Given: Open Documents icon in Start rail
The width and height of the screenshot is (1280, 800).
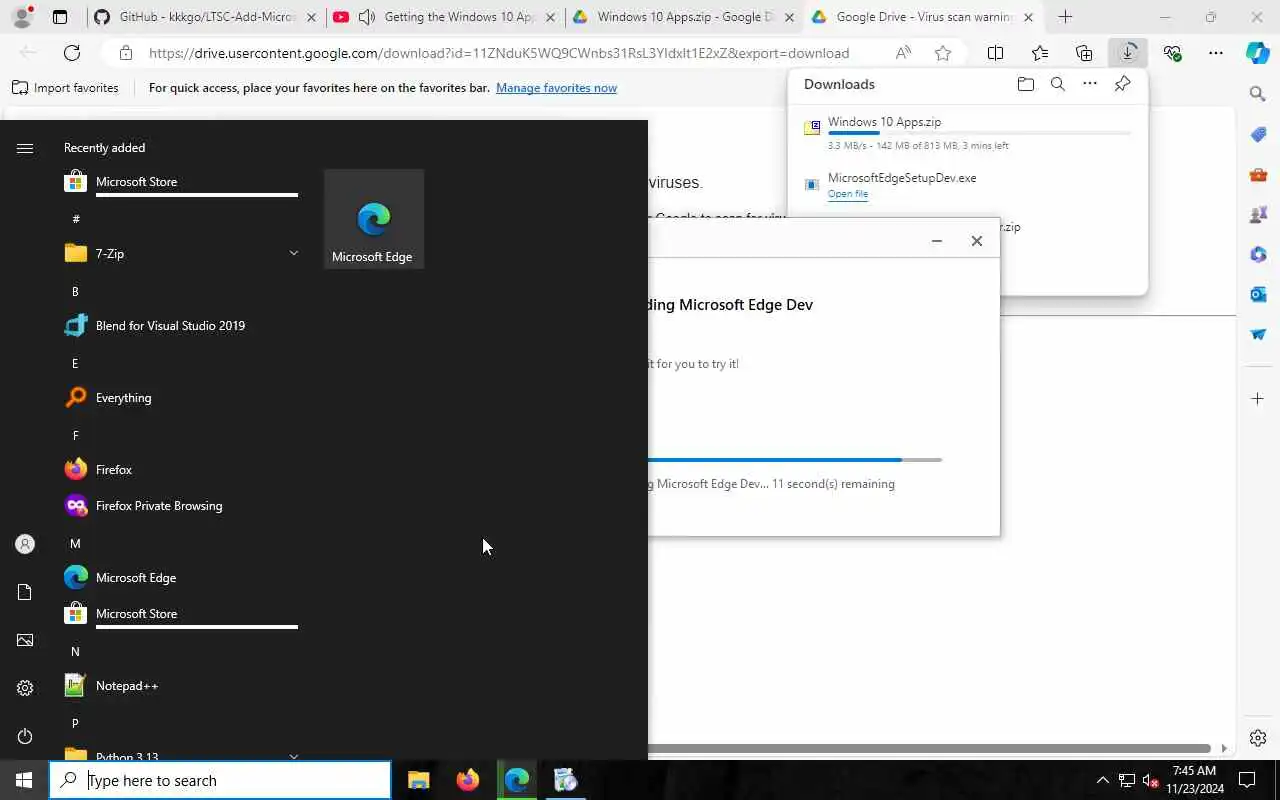Looking at the screenshot, I should tap(25, 592).
